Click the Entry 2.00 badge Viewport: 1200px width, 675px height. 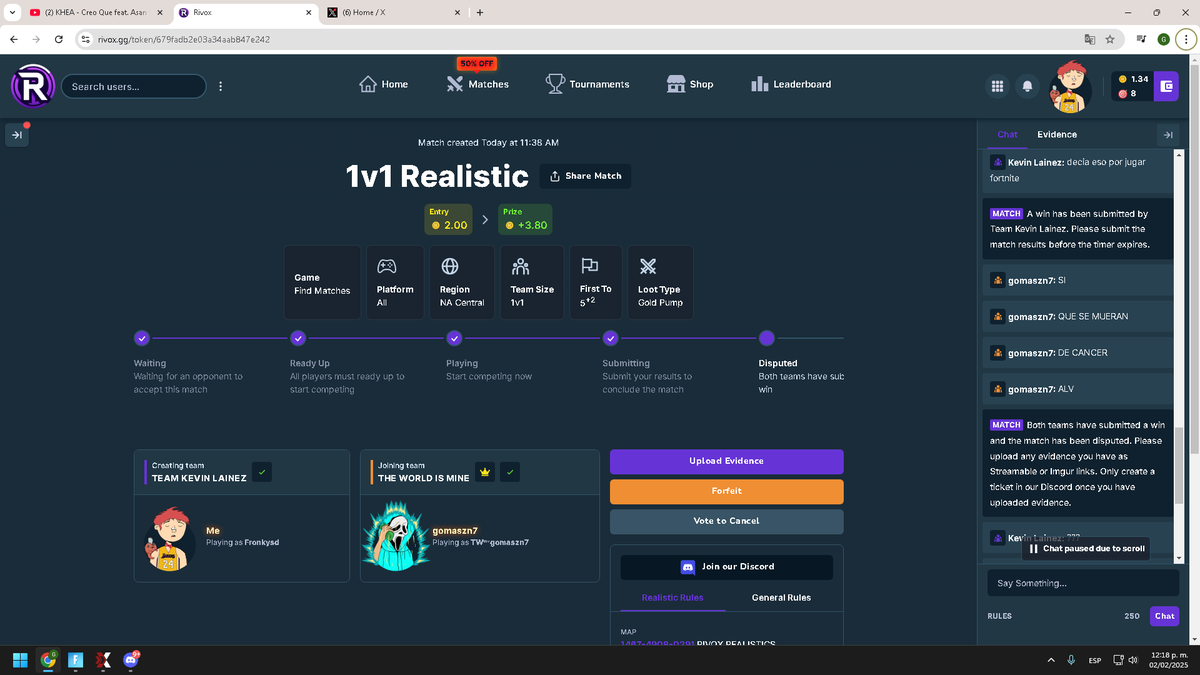click(449, 219)
